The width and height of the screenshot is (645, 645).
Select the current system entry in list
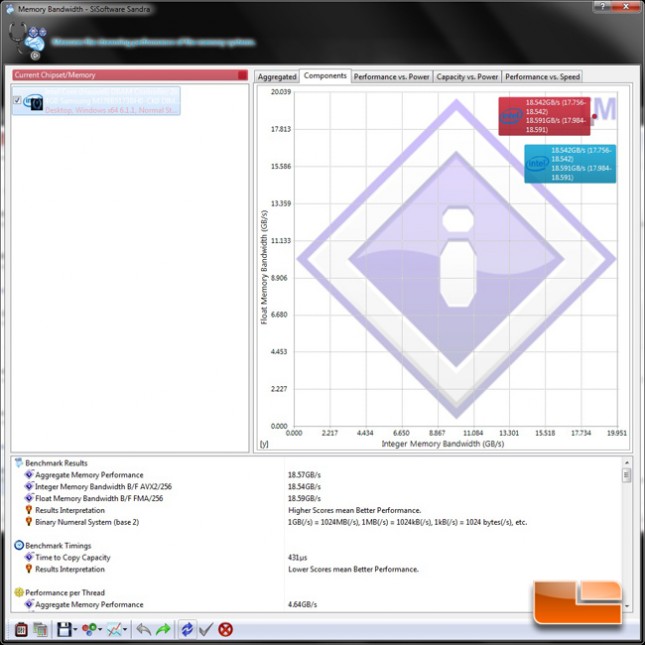[x=96, y=101]
